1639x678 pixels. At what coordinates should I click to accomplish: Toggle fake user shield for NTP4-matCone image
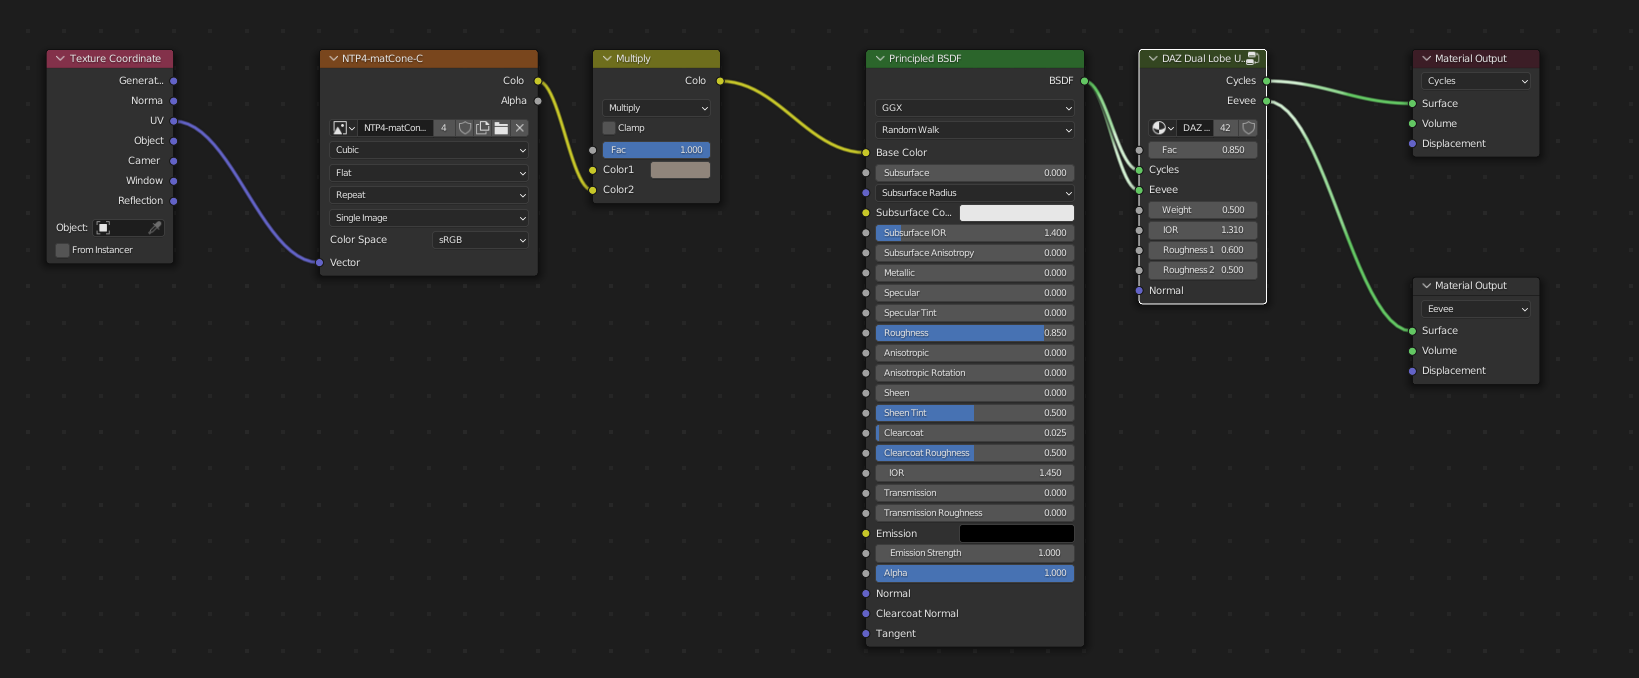click(x=465, y=128)
